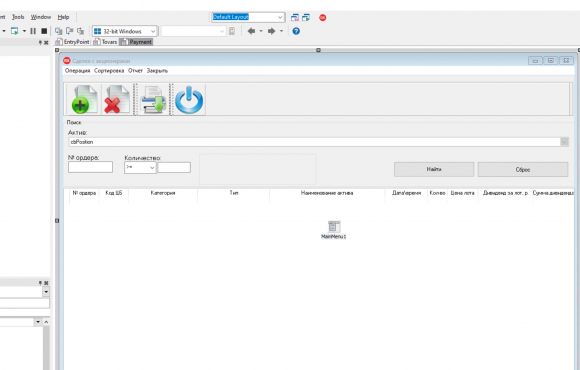Viewport: 580px width, 370px height.
Task: Click the blue help question mark icon
Action: [x=296, y=31]
